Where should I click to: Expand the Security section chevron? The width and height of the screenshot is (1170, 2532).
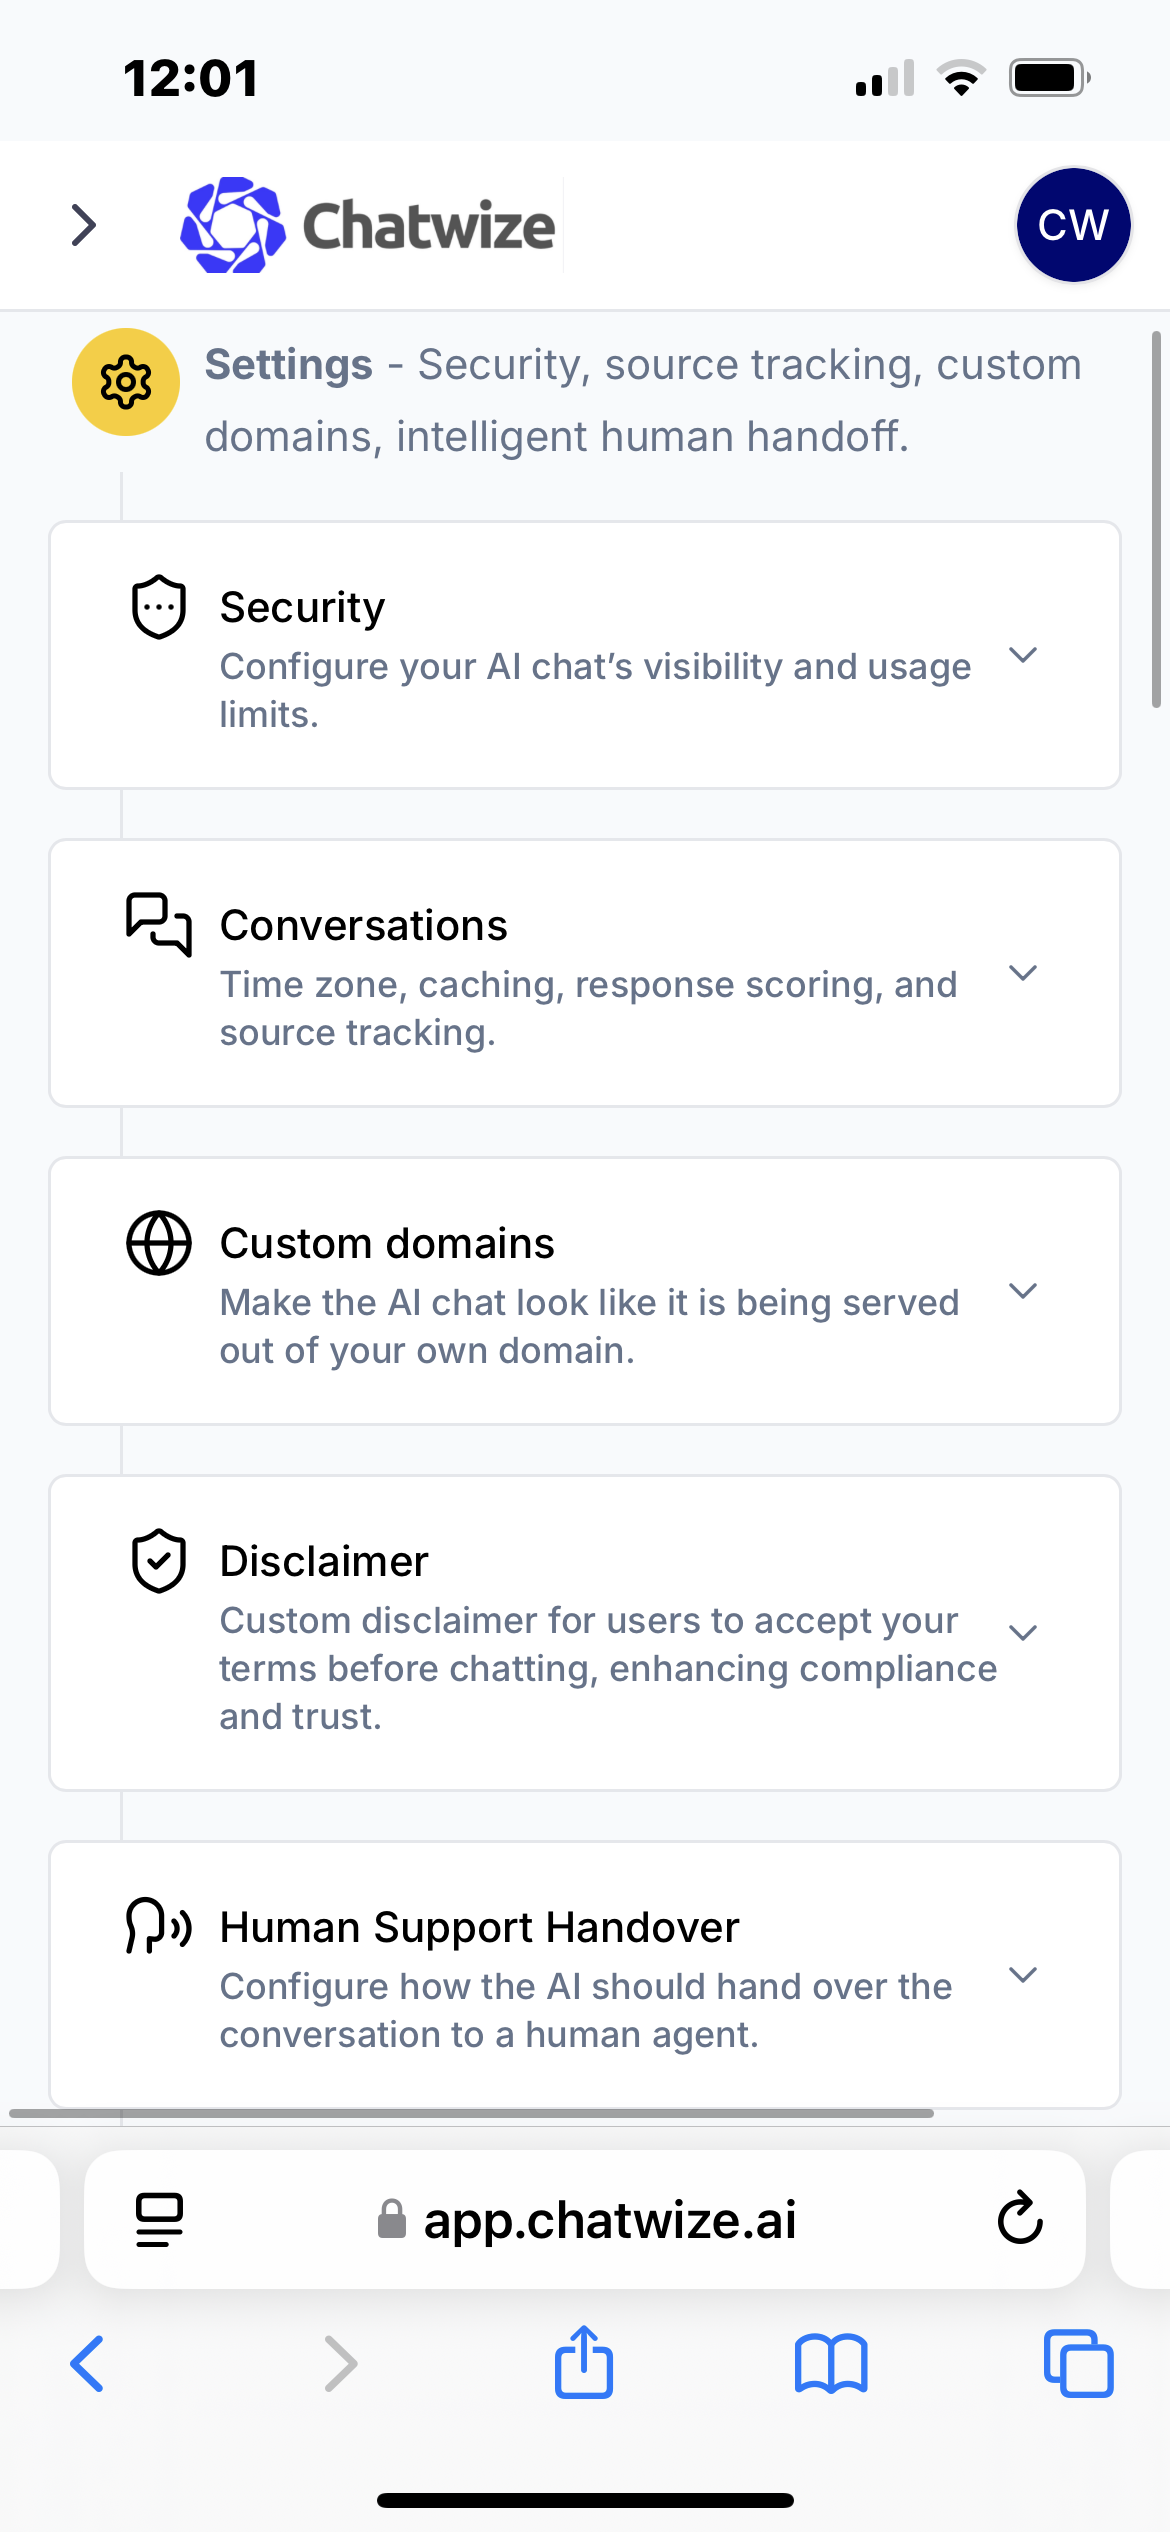click(1023, 655)
